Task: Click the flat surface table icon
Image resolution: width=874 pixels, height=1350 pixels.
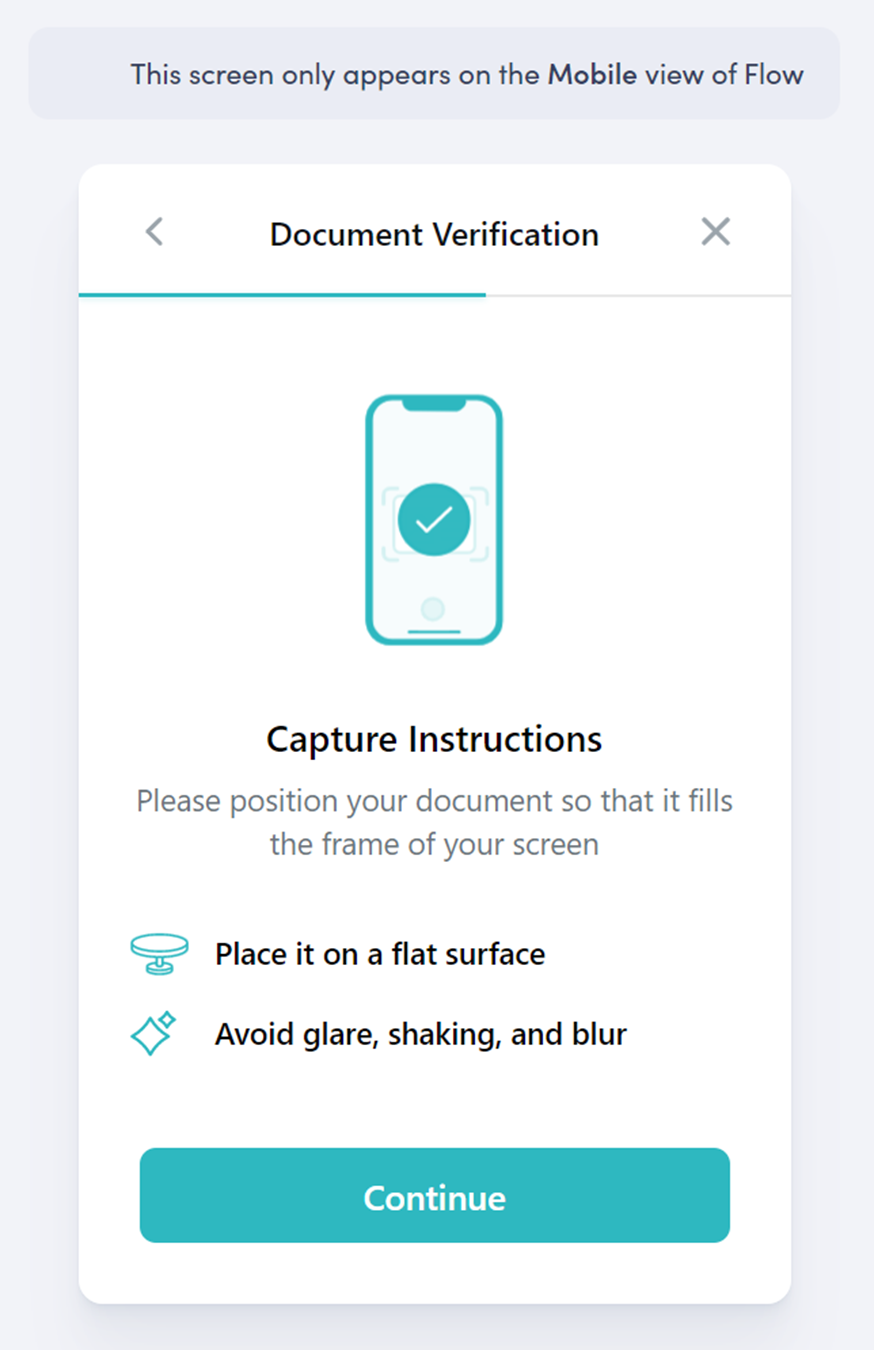Action: (159, 953)
